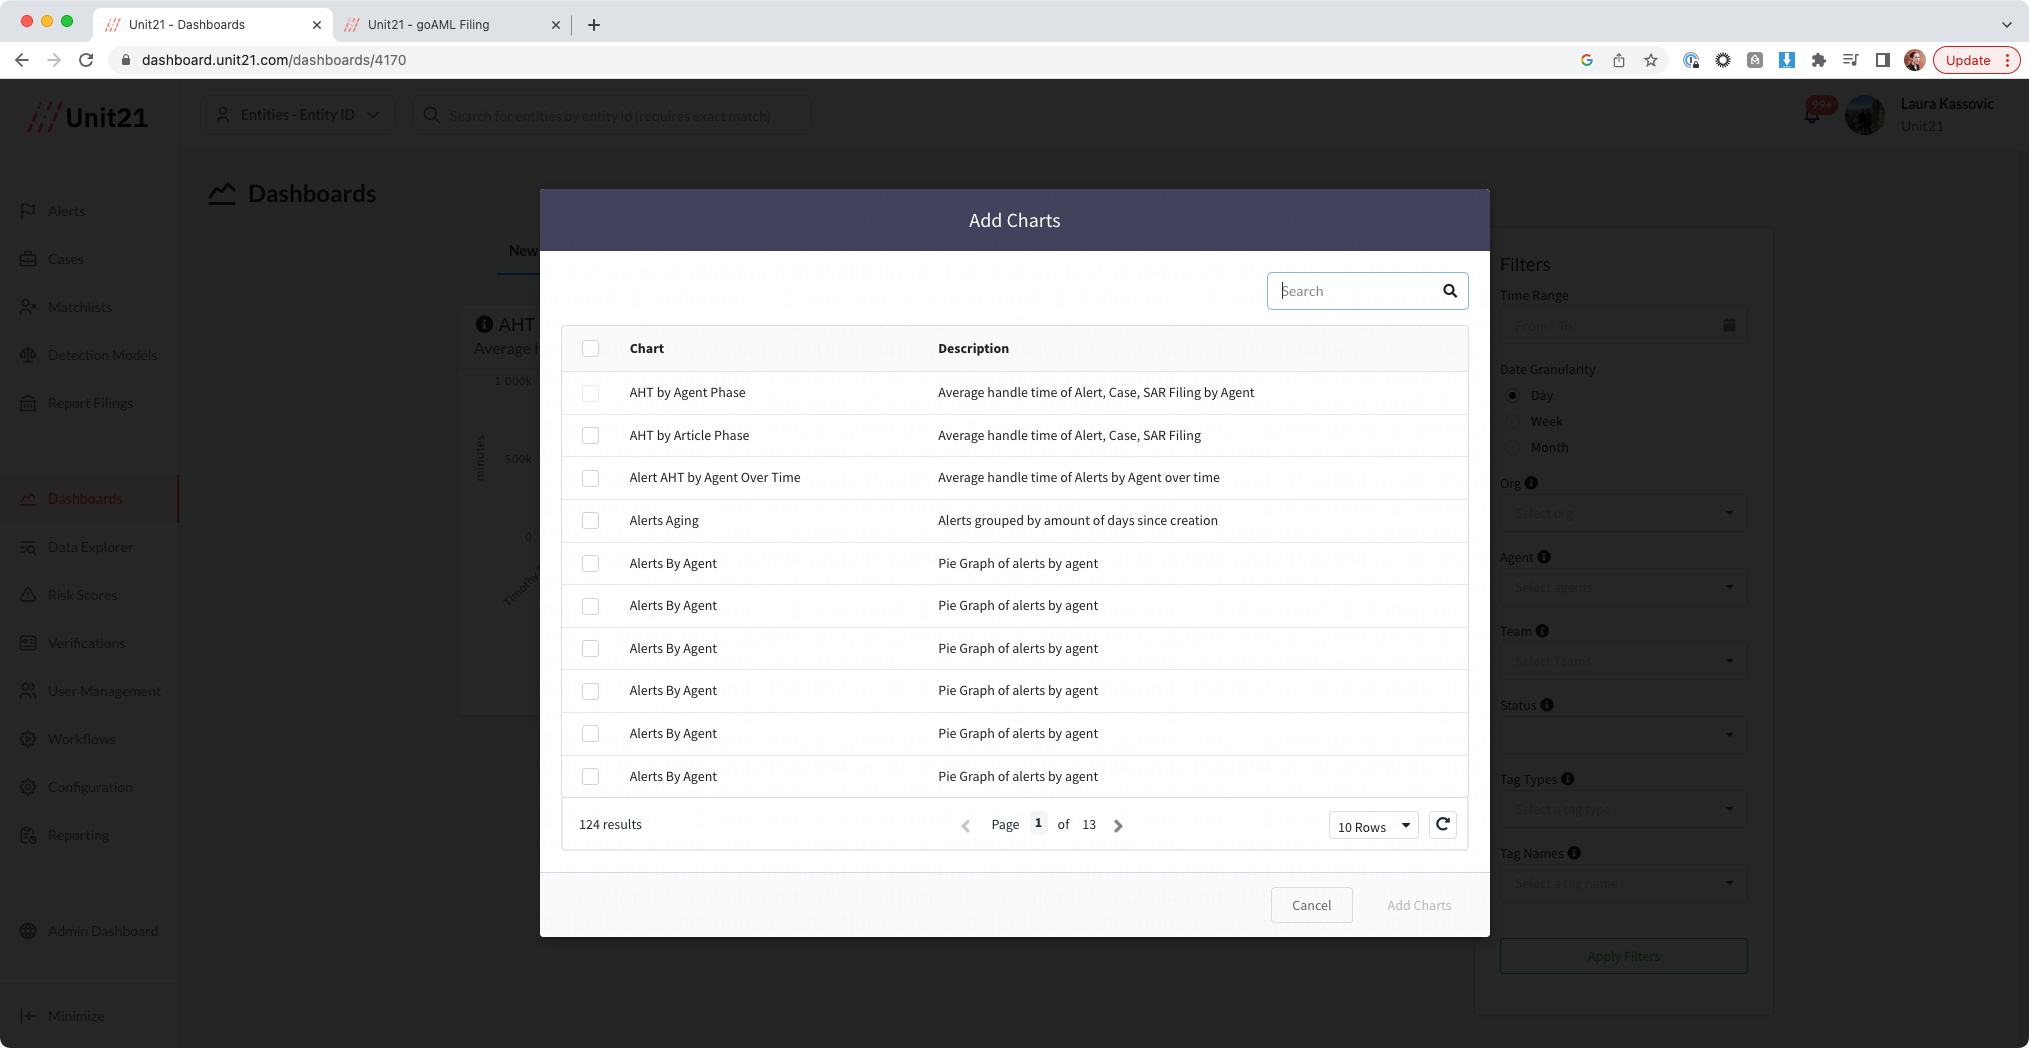Open Cases from the sidebar
This screenshot has width=2029, height=1048.
[65, 259]
